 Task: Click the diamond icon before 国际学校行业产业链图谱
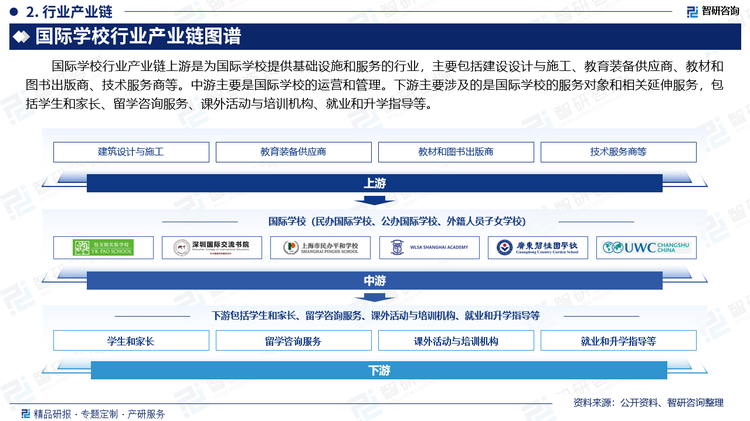[x=21, y=37]
